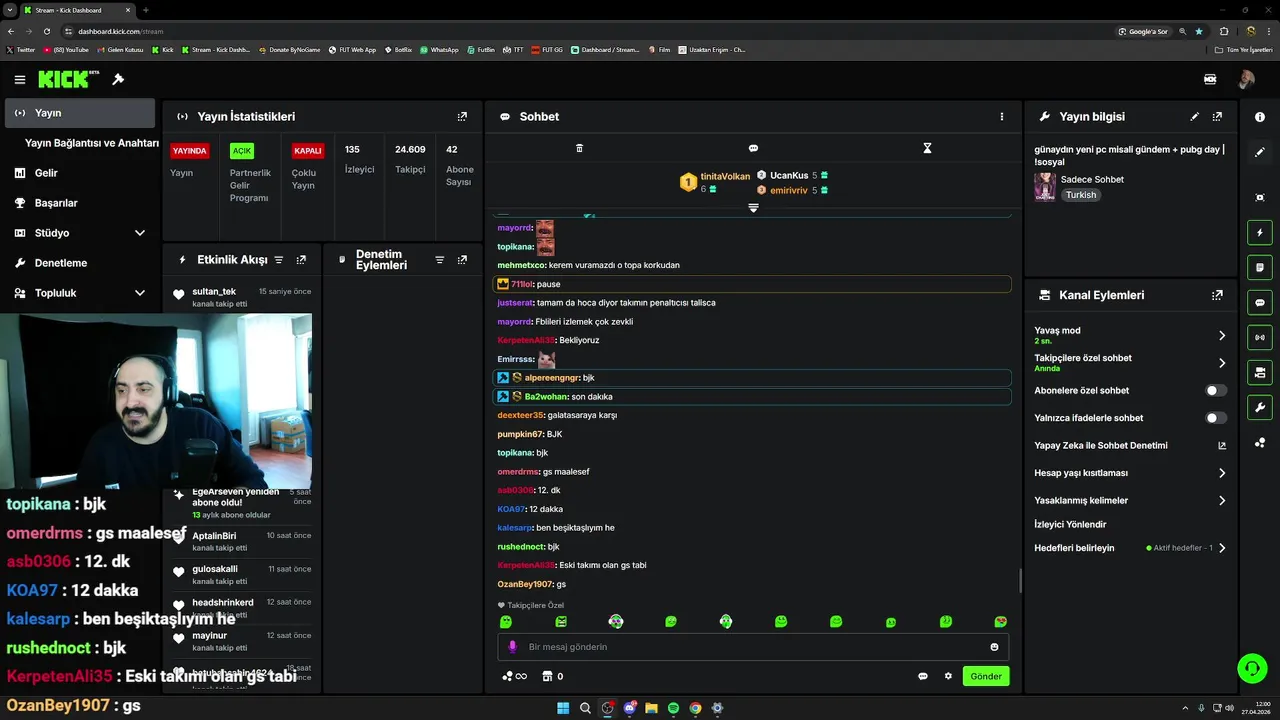Click the Turkish language tag
The height and width of the screenshot is (720, 1280).
(x=1081, y=195)
